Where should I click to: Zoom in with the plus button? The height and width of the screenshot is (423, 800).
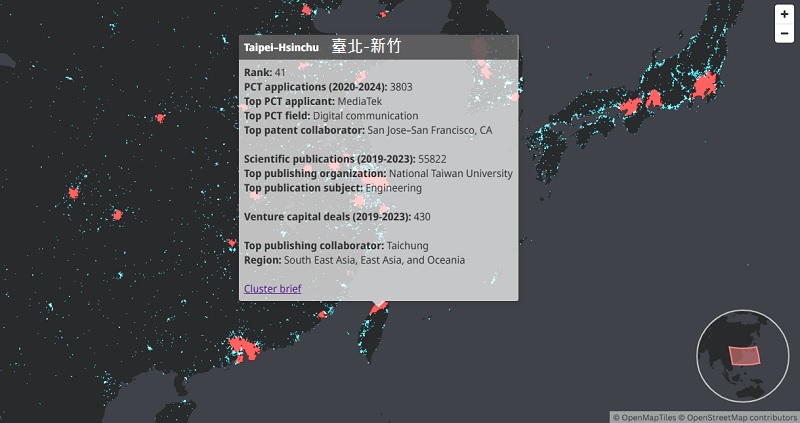[784, 15]
